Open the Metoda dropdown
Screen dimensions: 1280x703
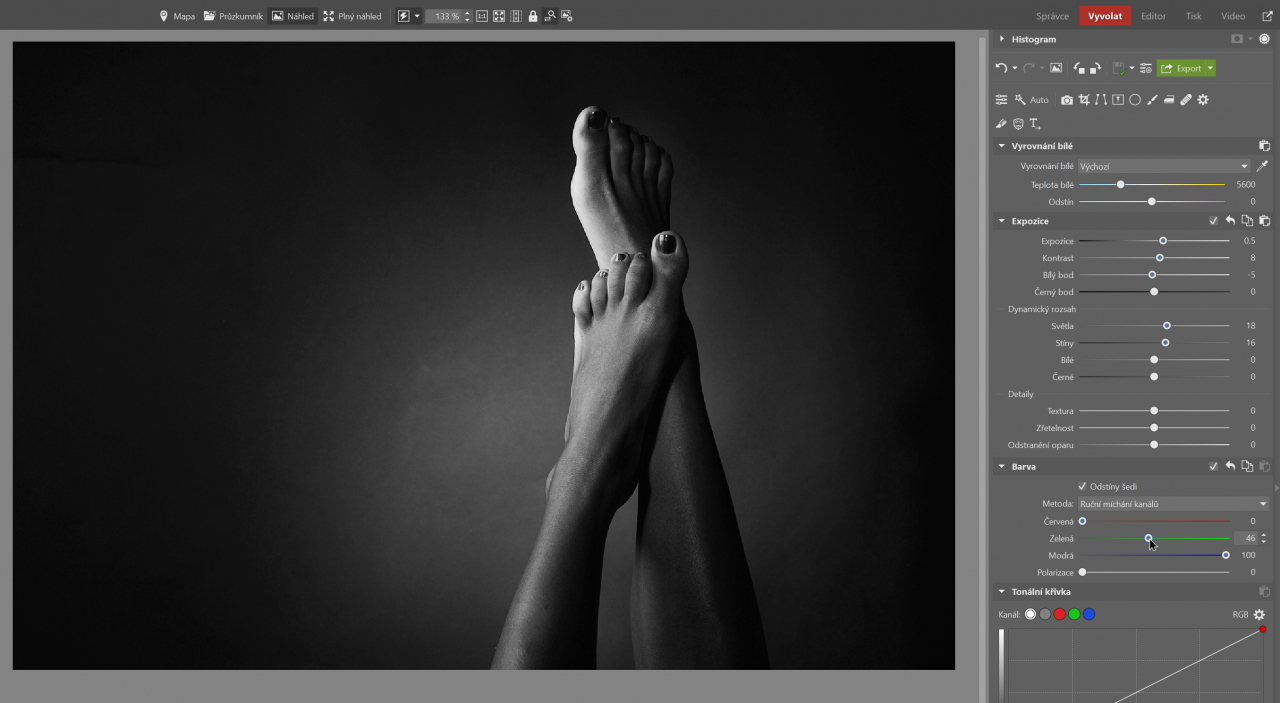tap(1173, 504)
